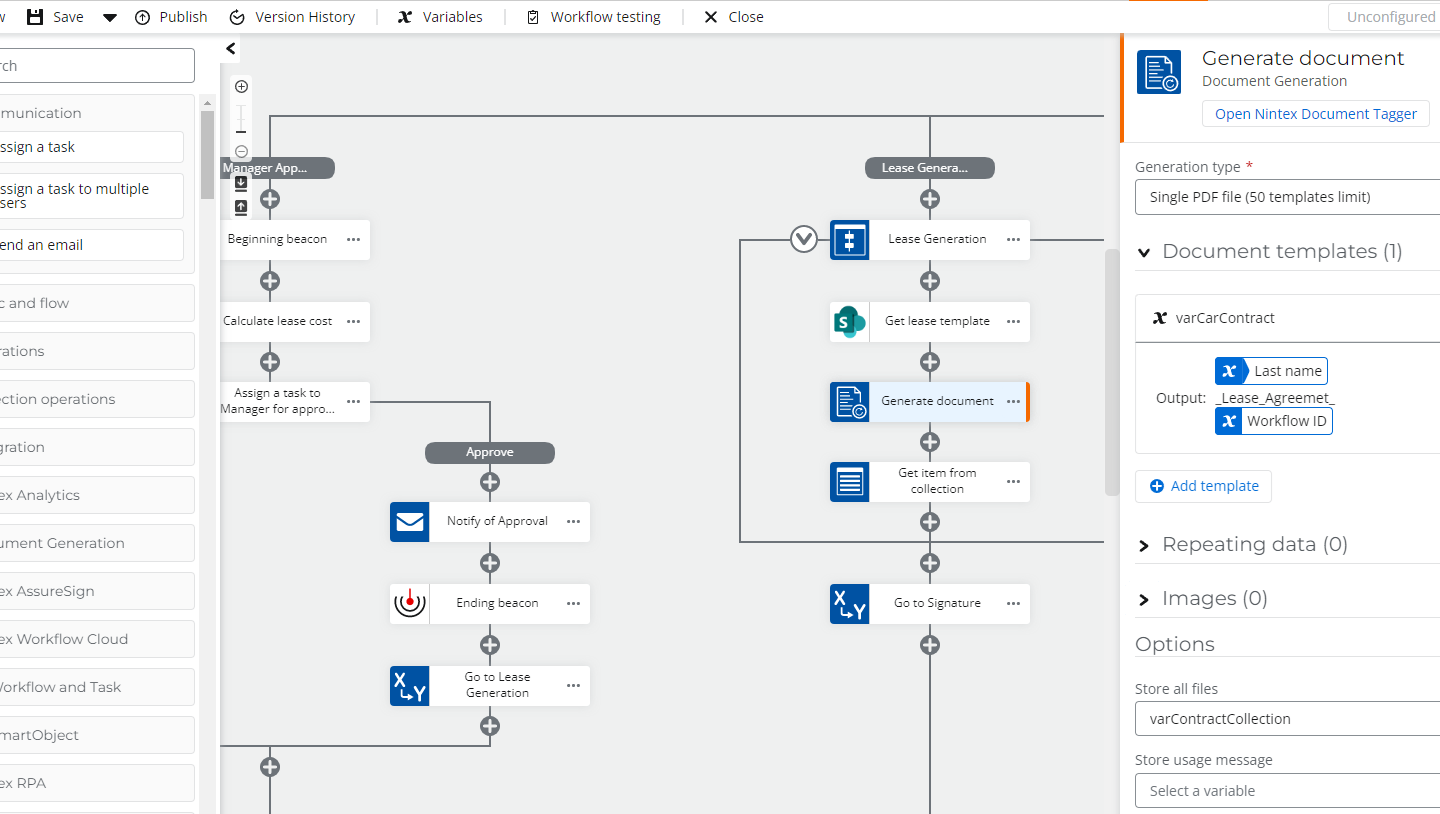Click the Go to Signature icon
1440x814 pixels.
click(x=850, y=604)
